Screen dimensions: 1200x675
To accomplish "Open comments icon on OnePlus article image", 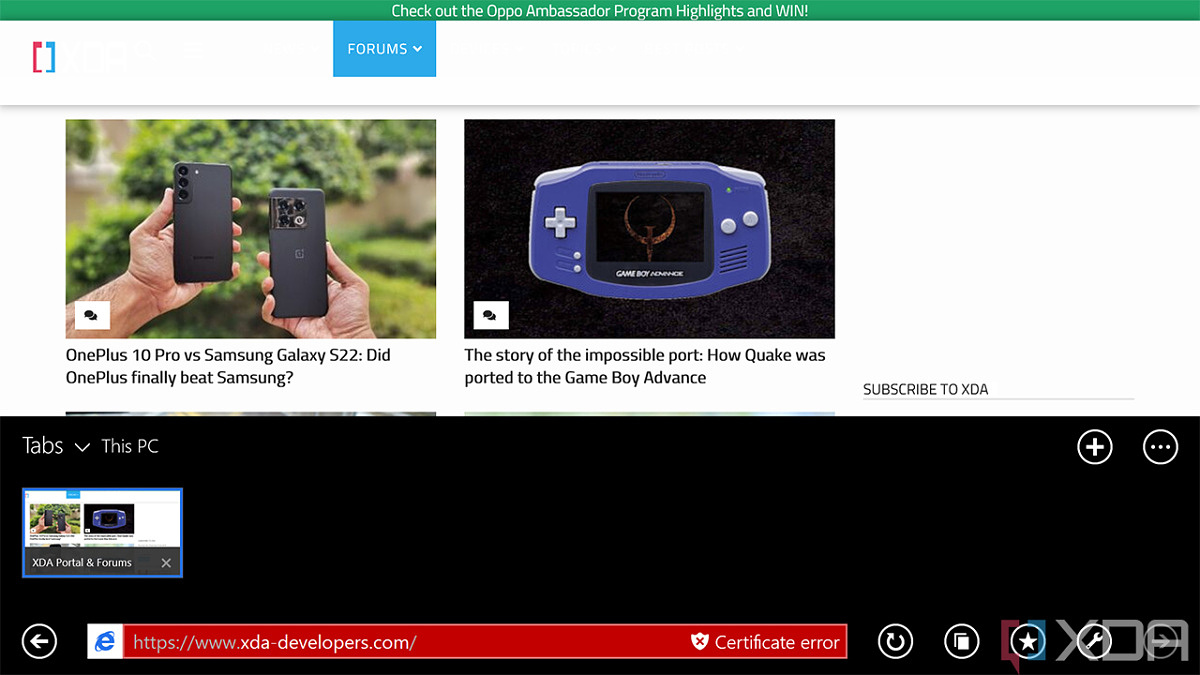I will [x=91, y=315].
